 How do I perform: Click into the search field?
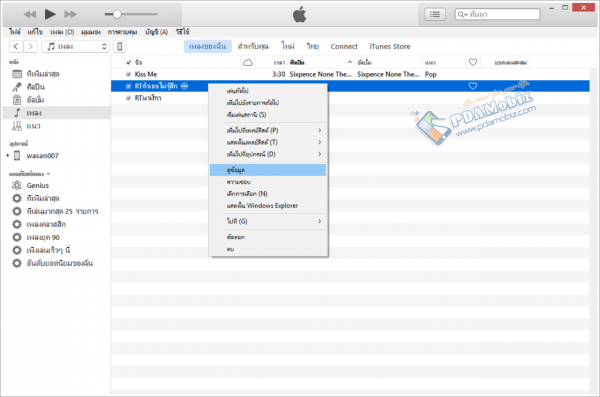pos(497,14)
